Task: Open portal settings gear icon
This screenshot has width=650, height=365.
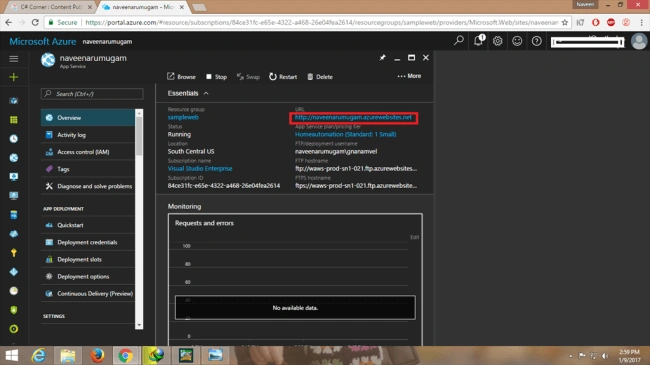Action: (497, 41)
